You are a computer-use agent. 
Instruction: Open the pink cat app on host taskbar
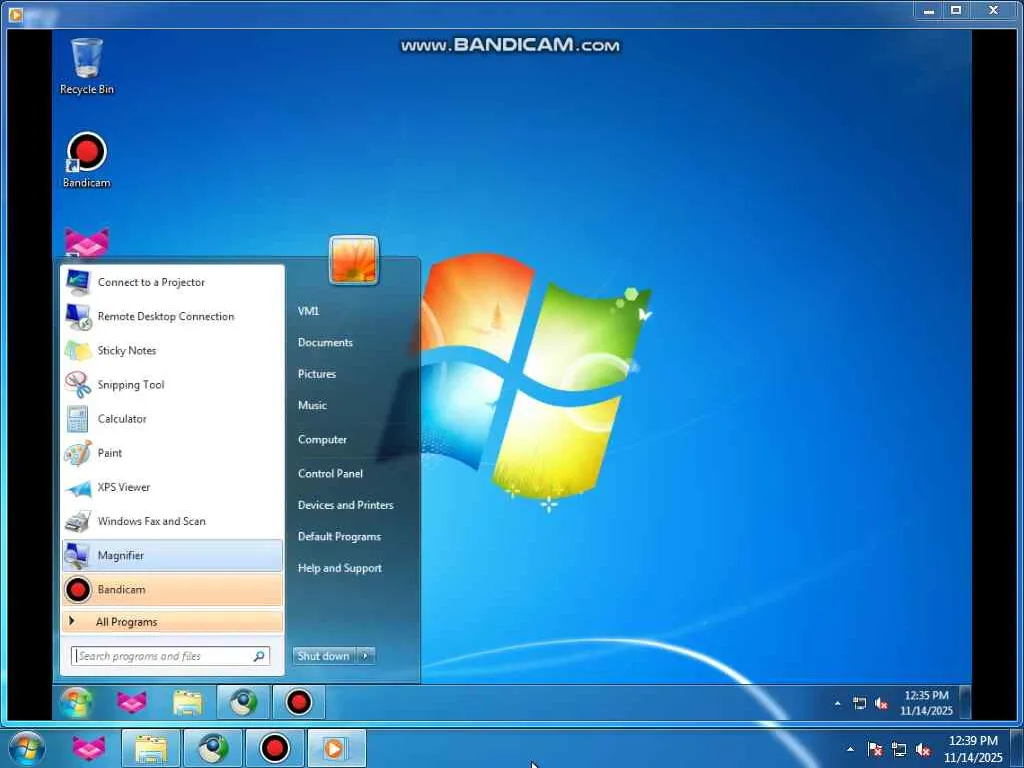(88, 748)
